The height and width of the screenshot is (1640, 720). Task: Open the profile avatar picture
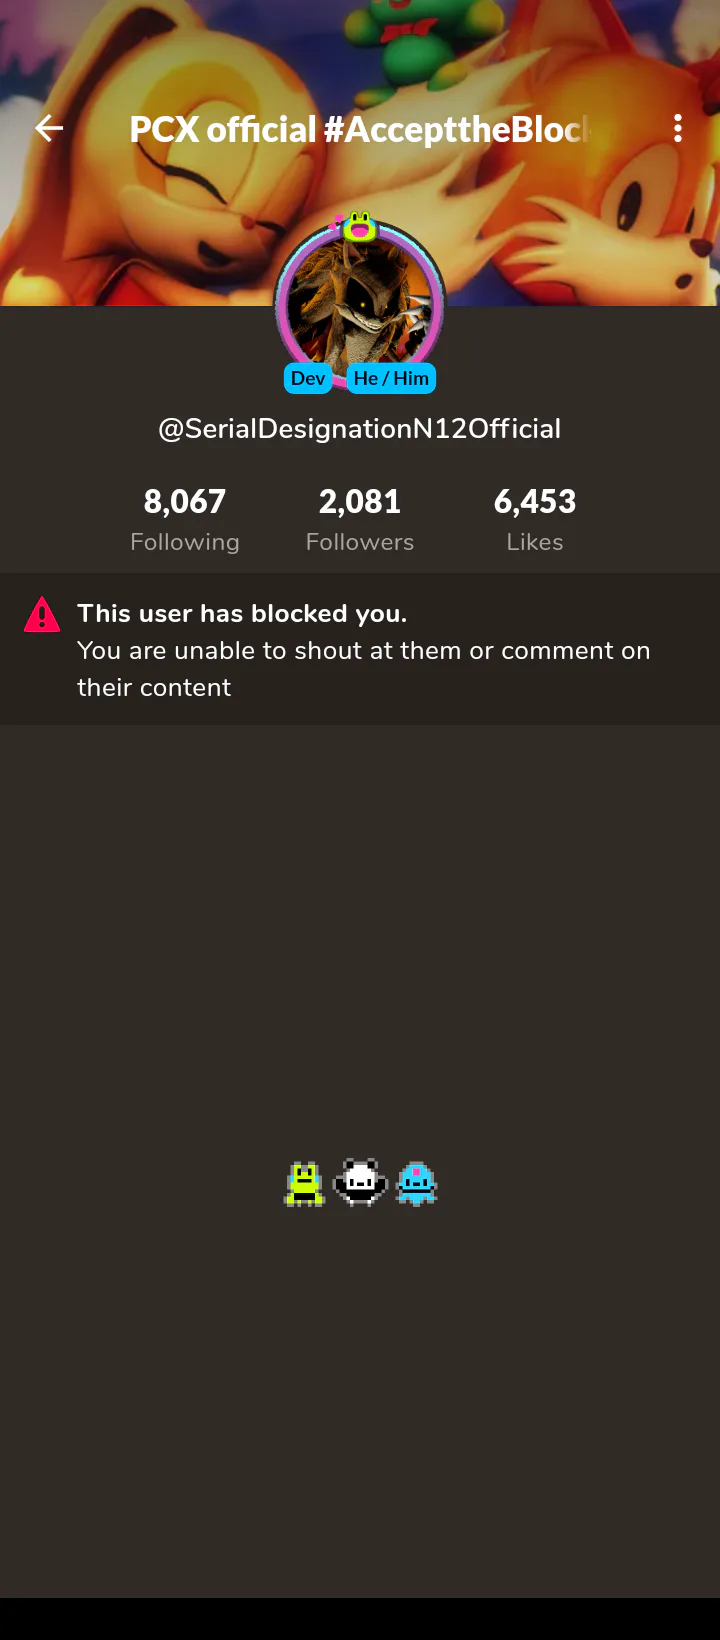click(x=360, y=304)
